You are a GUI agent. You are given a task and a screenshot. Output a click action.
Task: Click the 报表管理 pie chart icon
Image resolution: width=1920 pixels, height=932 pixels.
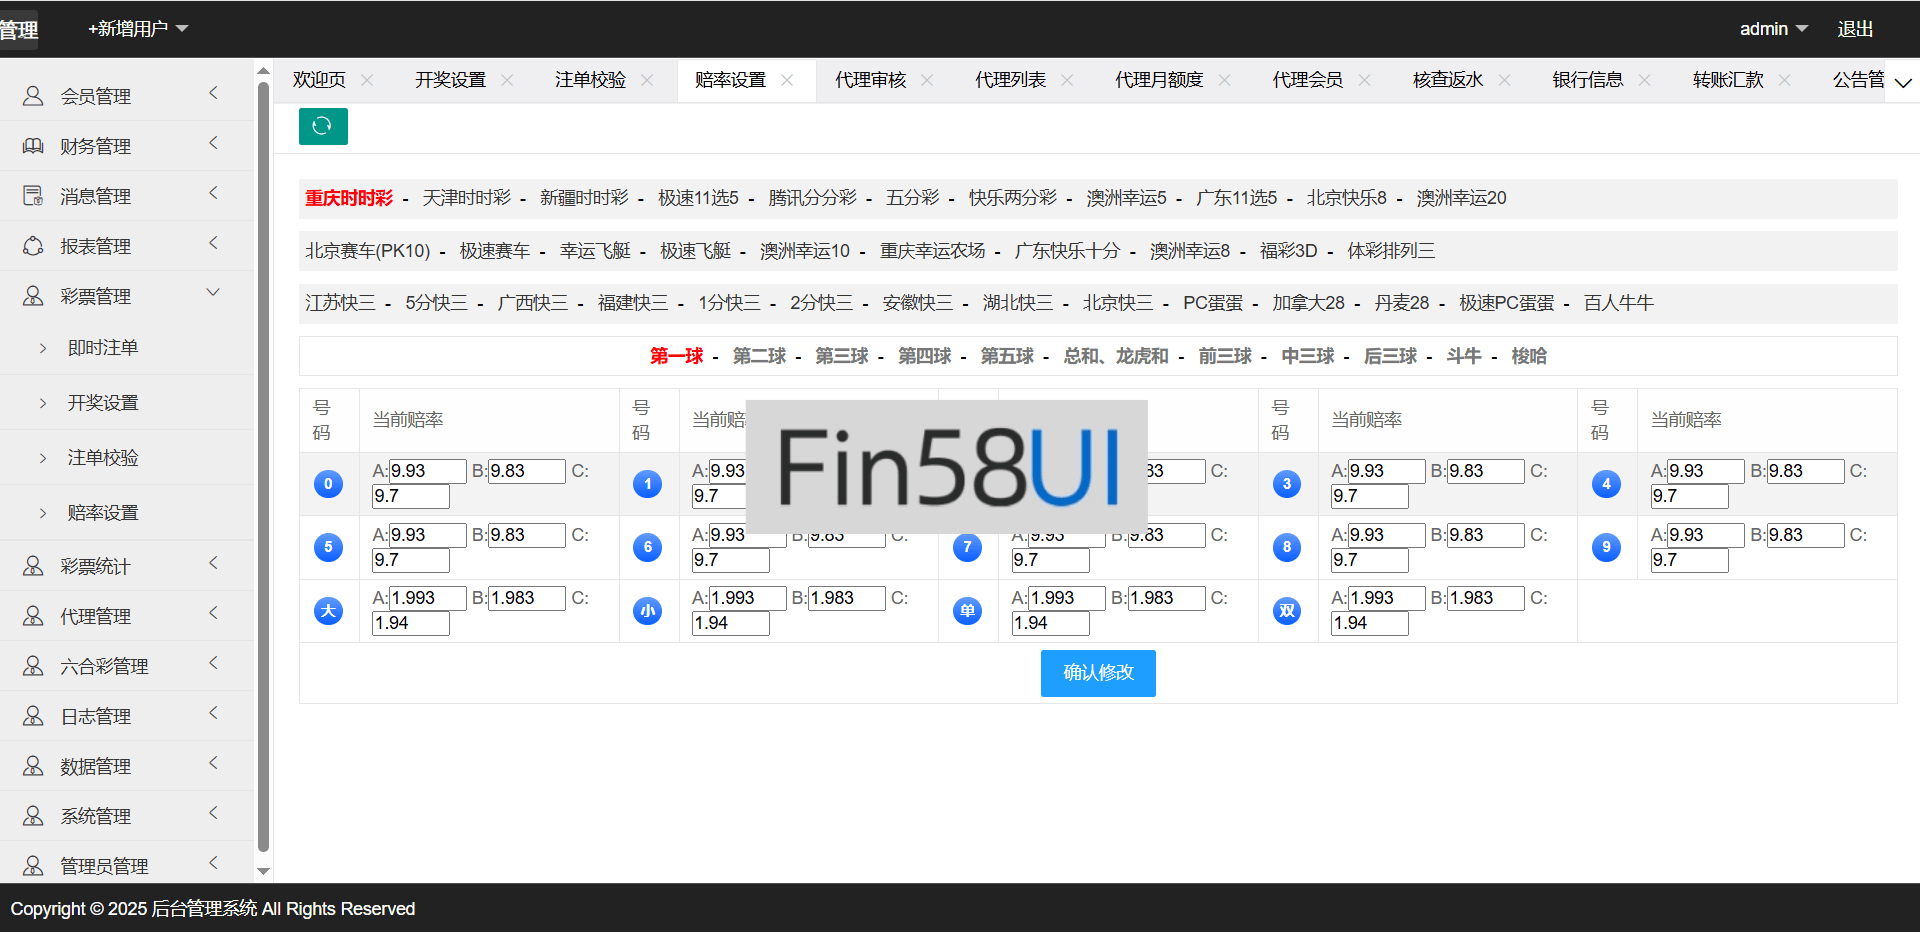(33, 246)
